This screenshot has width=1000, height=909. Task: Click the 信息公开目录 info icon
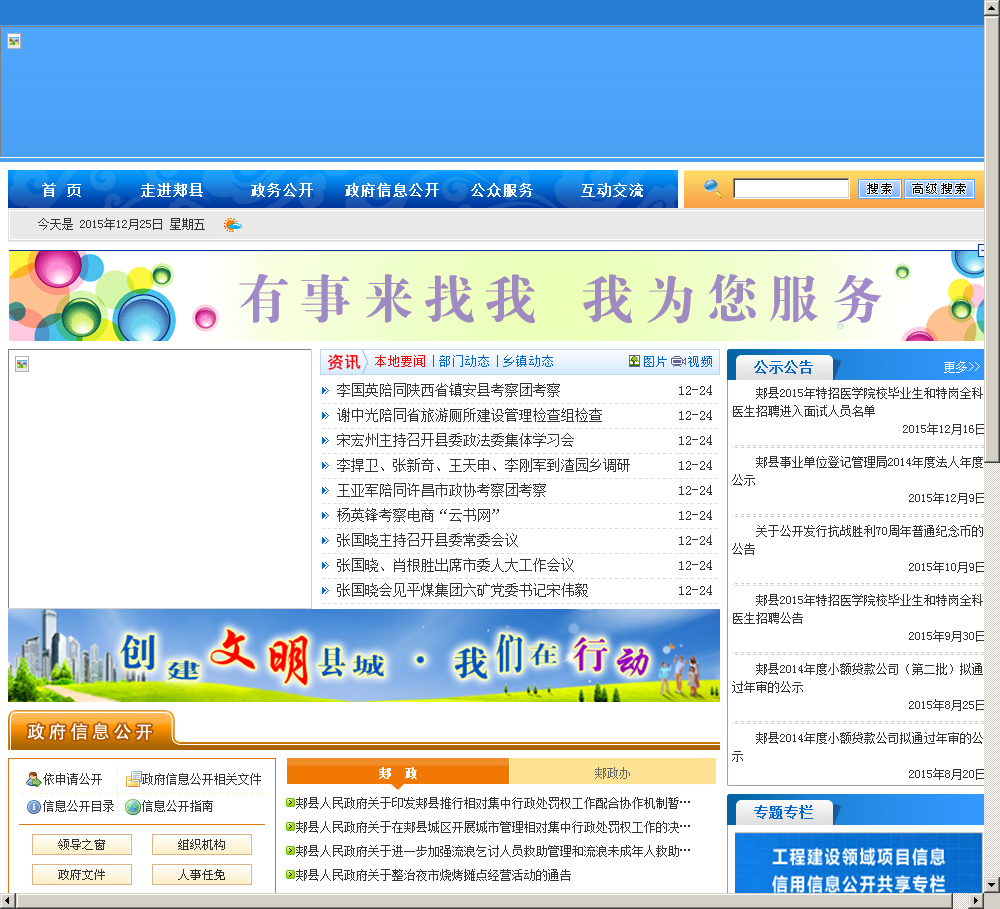tap(34, 807)
